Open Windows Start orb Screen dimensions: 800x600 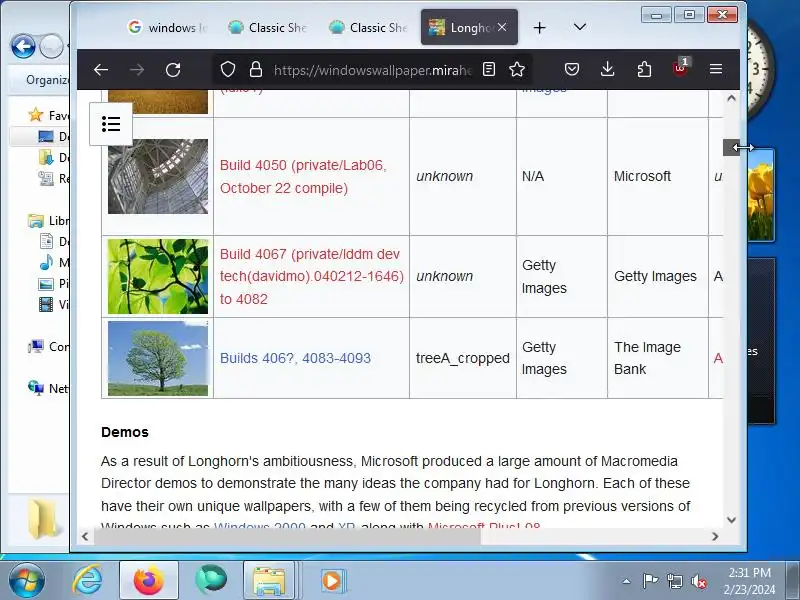[x=27, y=581]
